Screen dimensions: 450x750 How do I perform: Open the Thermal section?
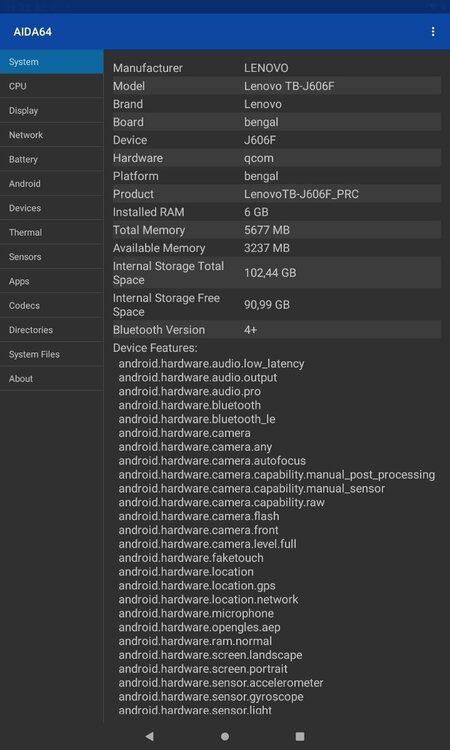point(52,232)
